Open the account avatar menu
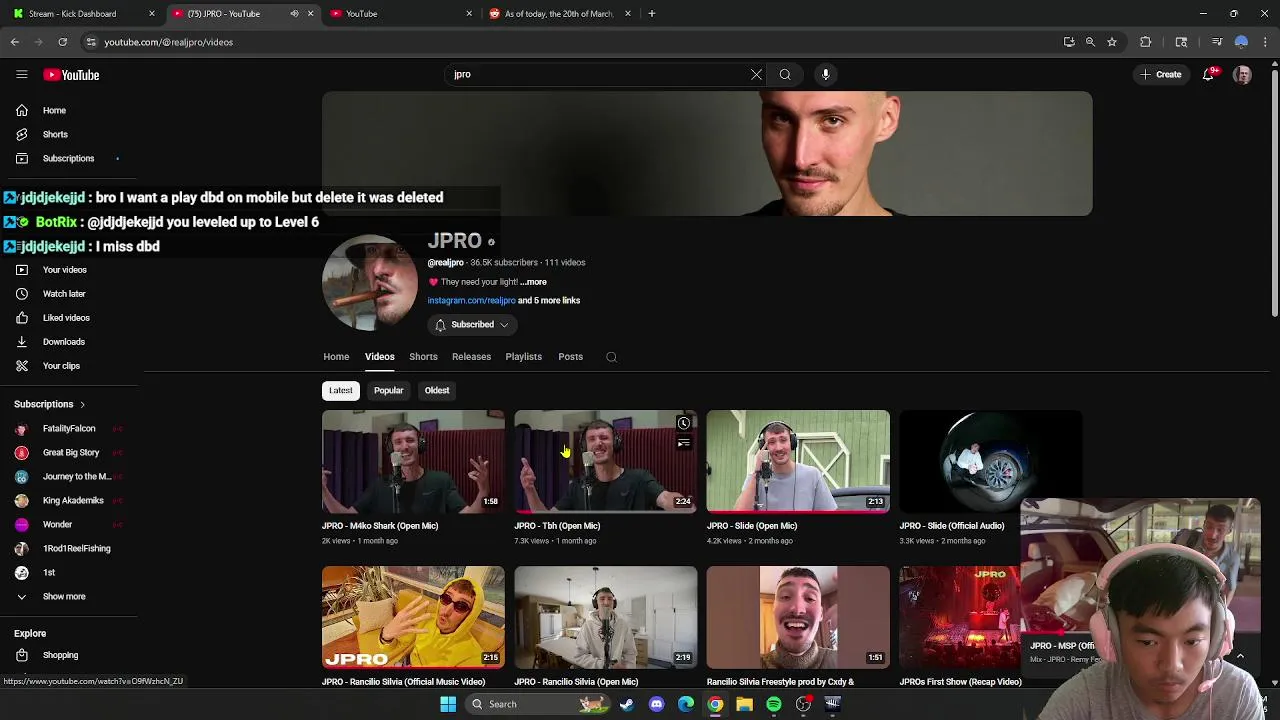The image size is (1280, 720). click(1242, 75)
